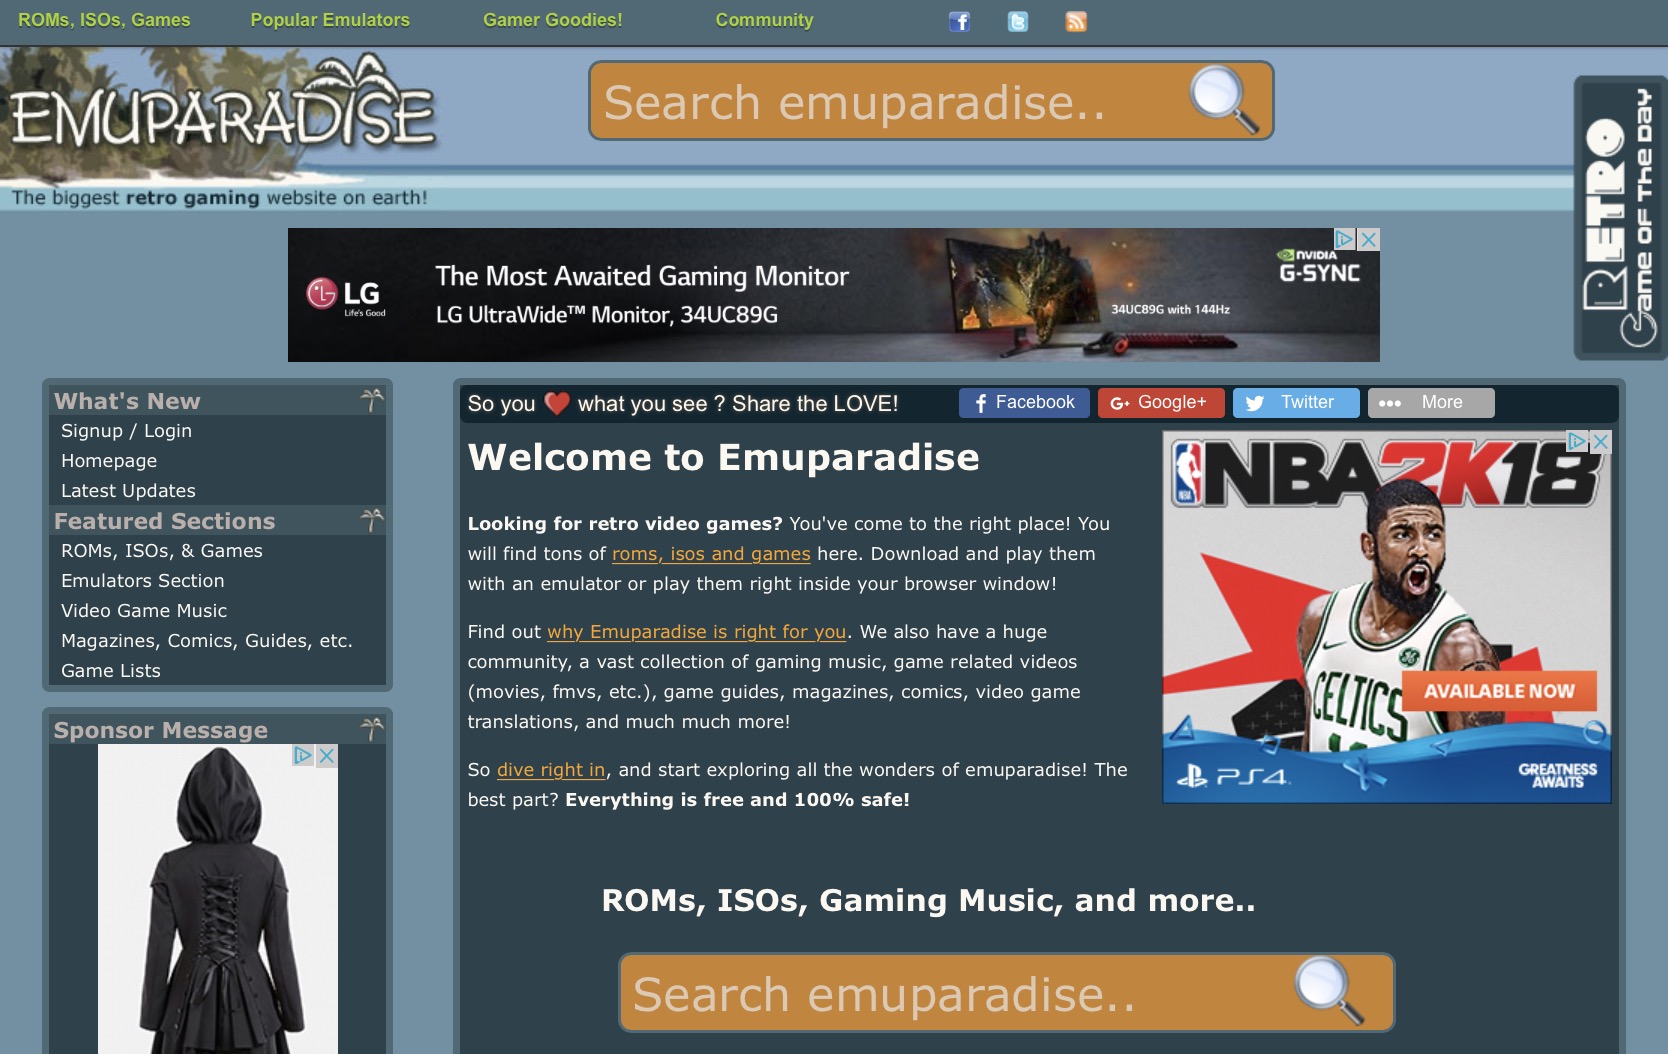Collapse the Featured Sections palm icon
The width and height of the screenshot is (1668, 1054).
point(372,520)
